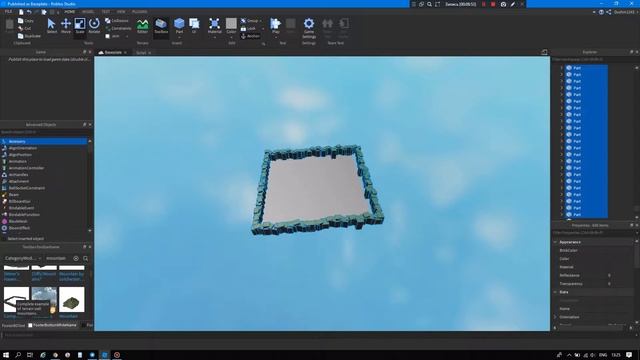Switch to the PLUGINS ribbon tab

click(x=139, y=12)
